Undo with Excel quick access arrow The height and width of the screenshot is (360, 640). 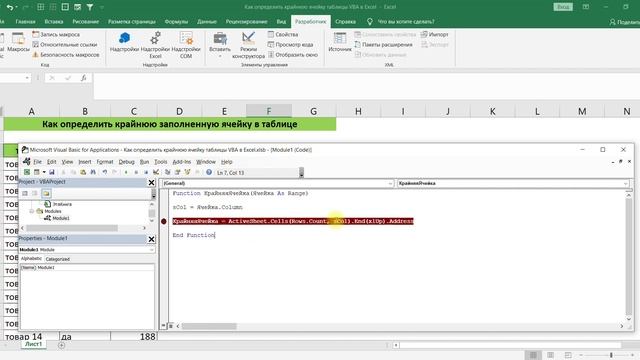click(x=10, y=7)
